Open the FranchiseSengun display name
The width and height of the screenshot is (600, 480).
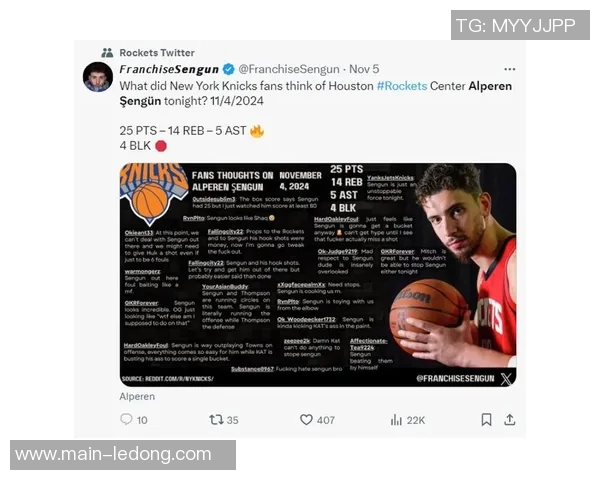click(169, 69)
